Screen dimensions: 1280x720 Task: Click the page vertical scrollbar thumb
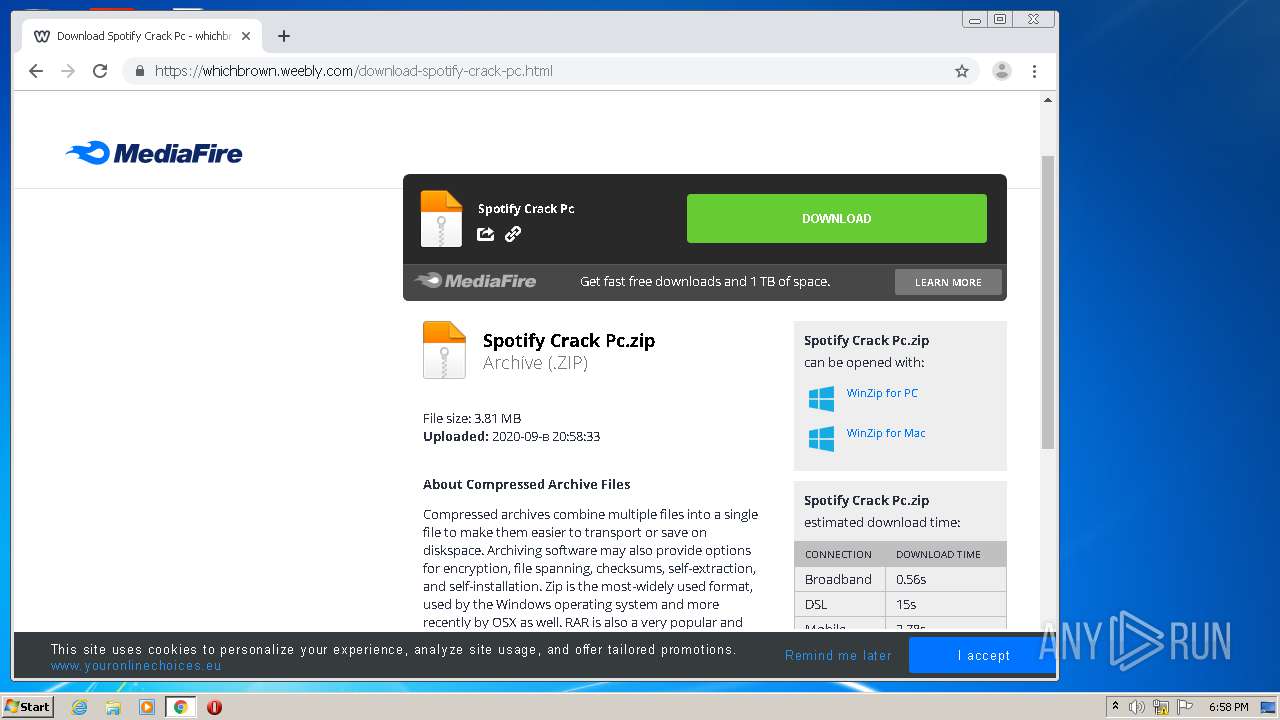(x=1048, y=302)
